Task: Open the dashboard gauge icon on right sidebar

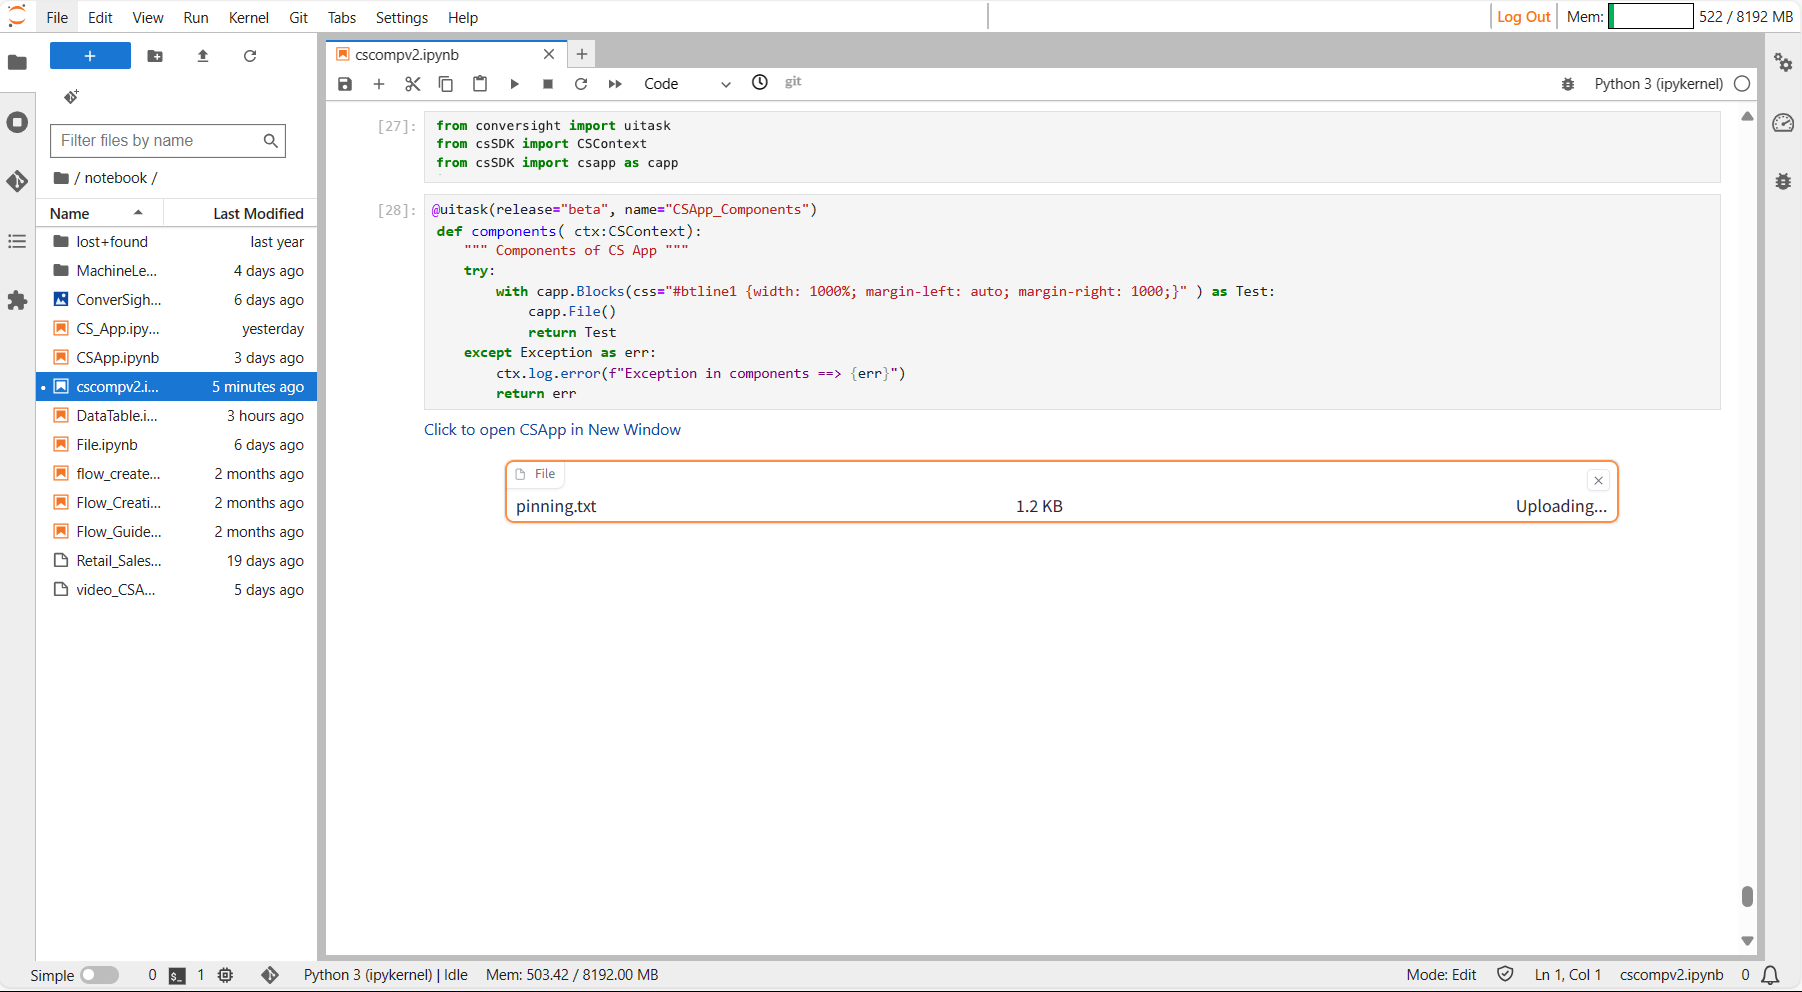Action: (x=1783, y=122)
